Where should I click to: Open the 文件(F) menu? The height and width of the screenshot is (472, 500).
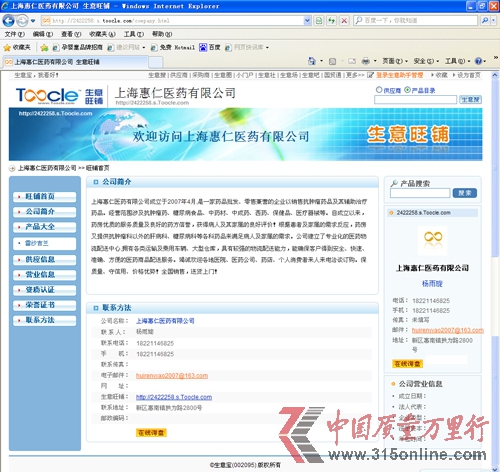[x=15, y=34]
